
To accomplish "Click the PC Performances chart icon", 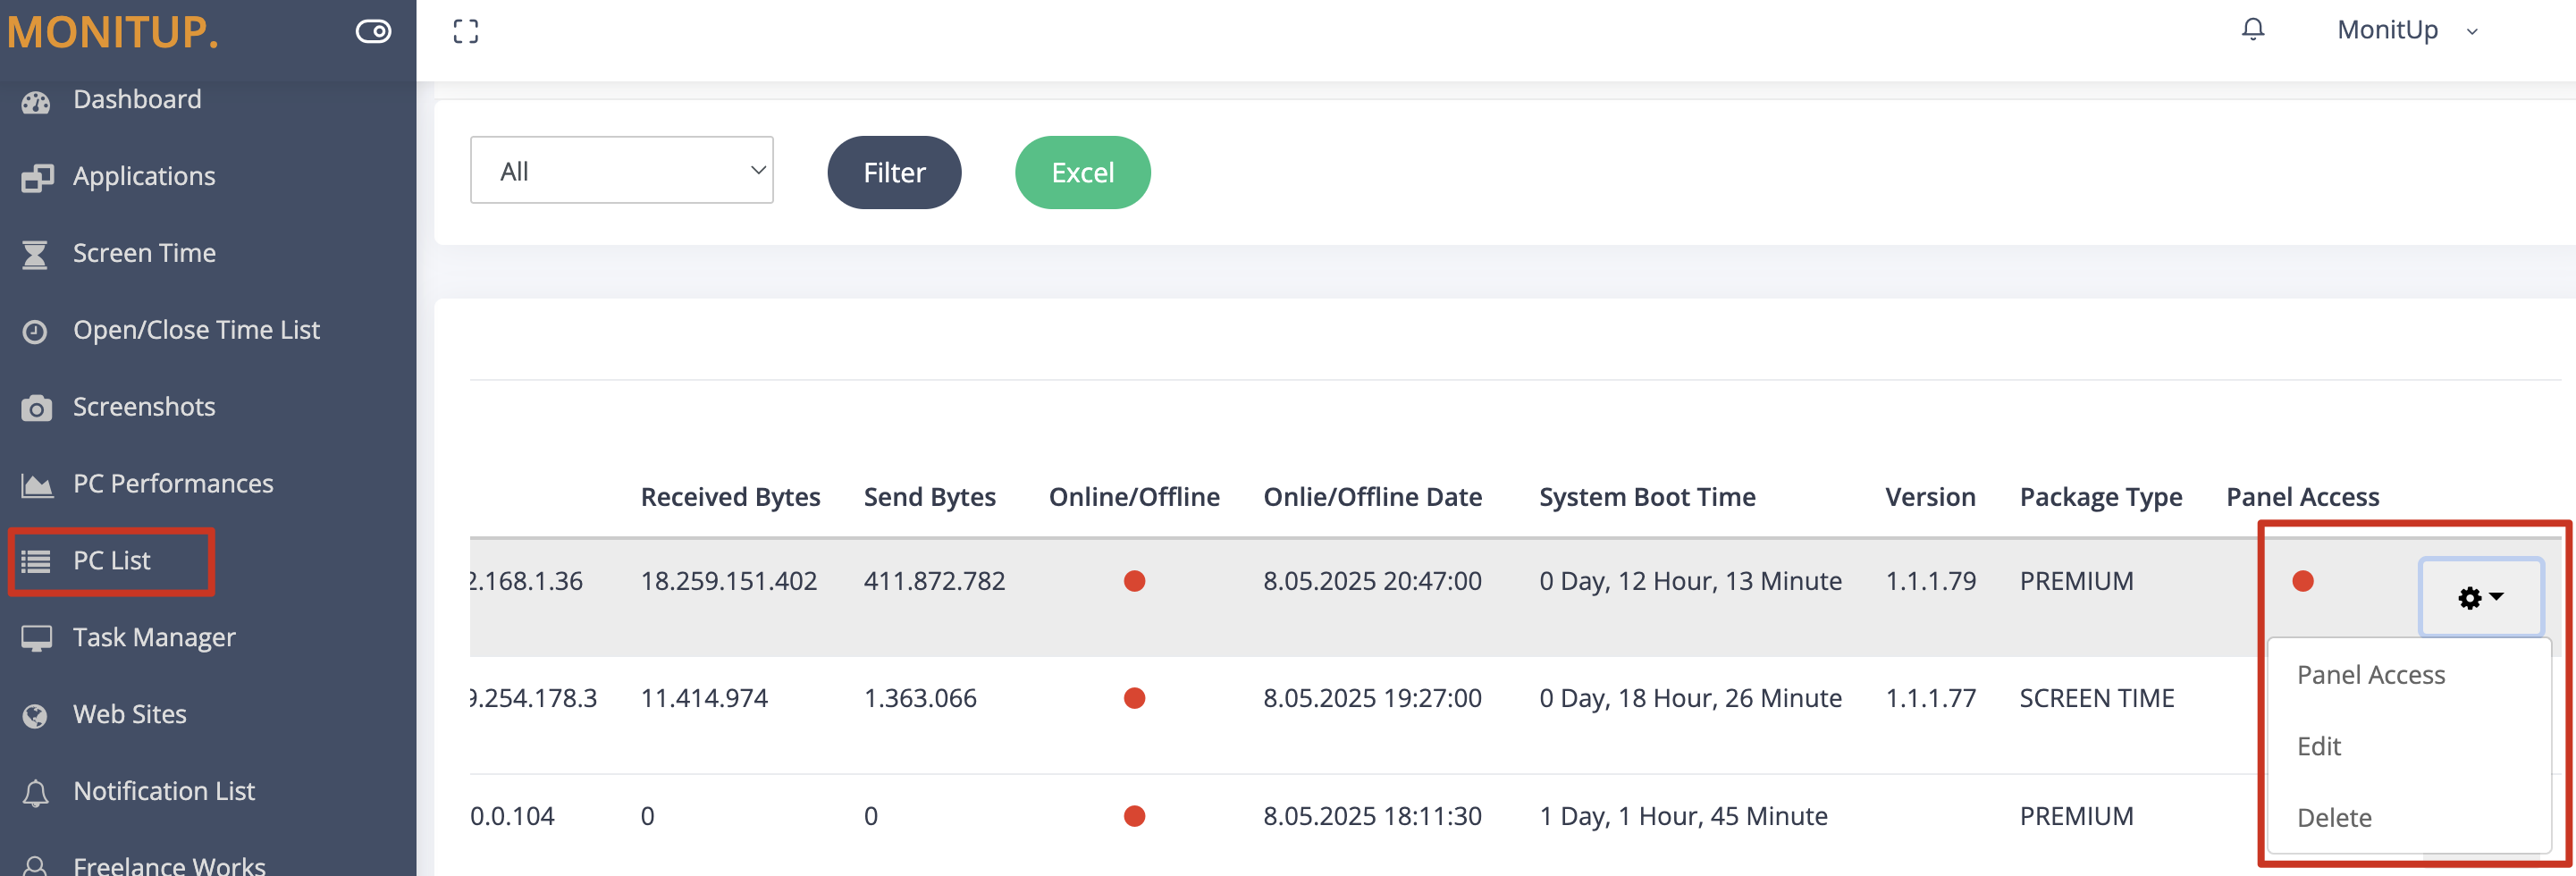I will 37,485.
